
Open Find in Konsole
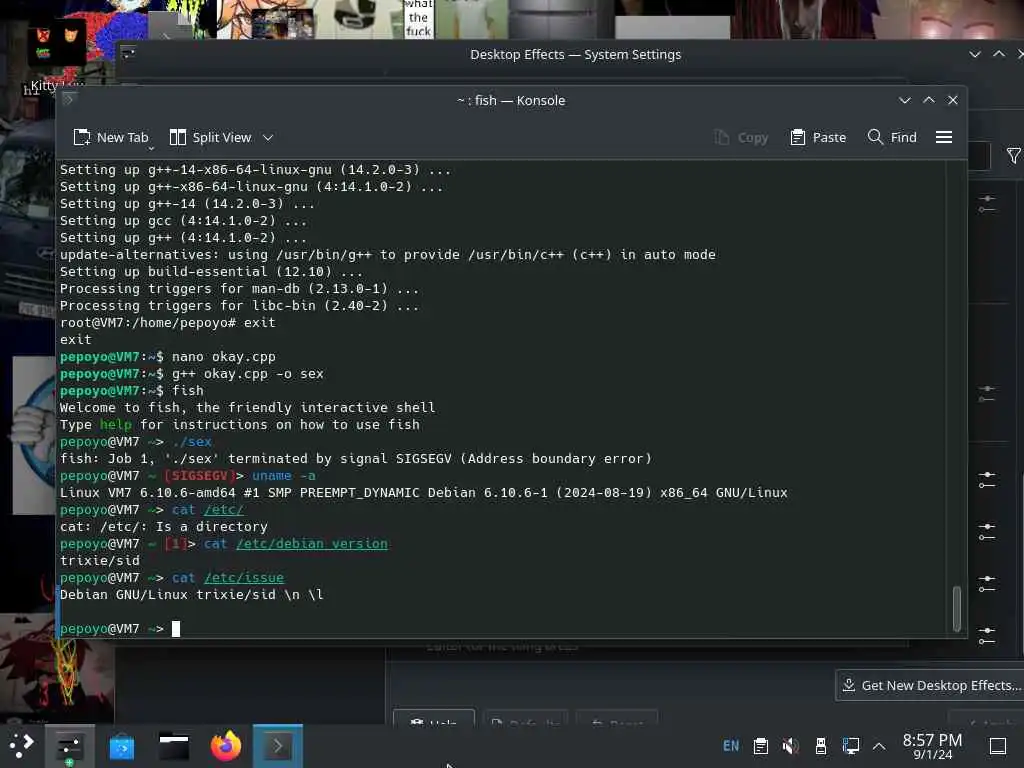pos(891,137)
